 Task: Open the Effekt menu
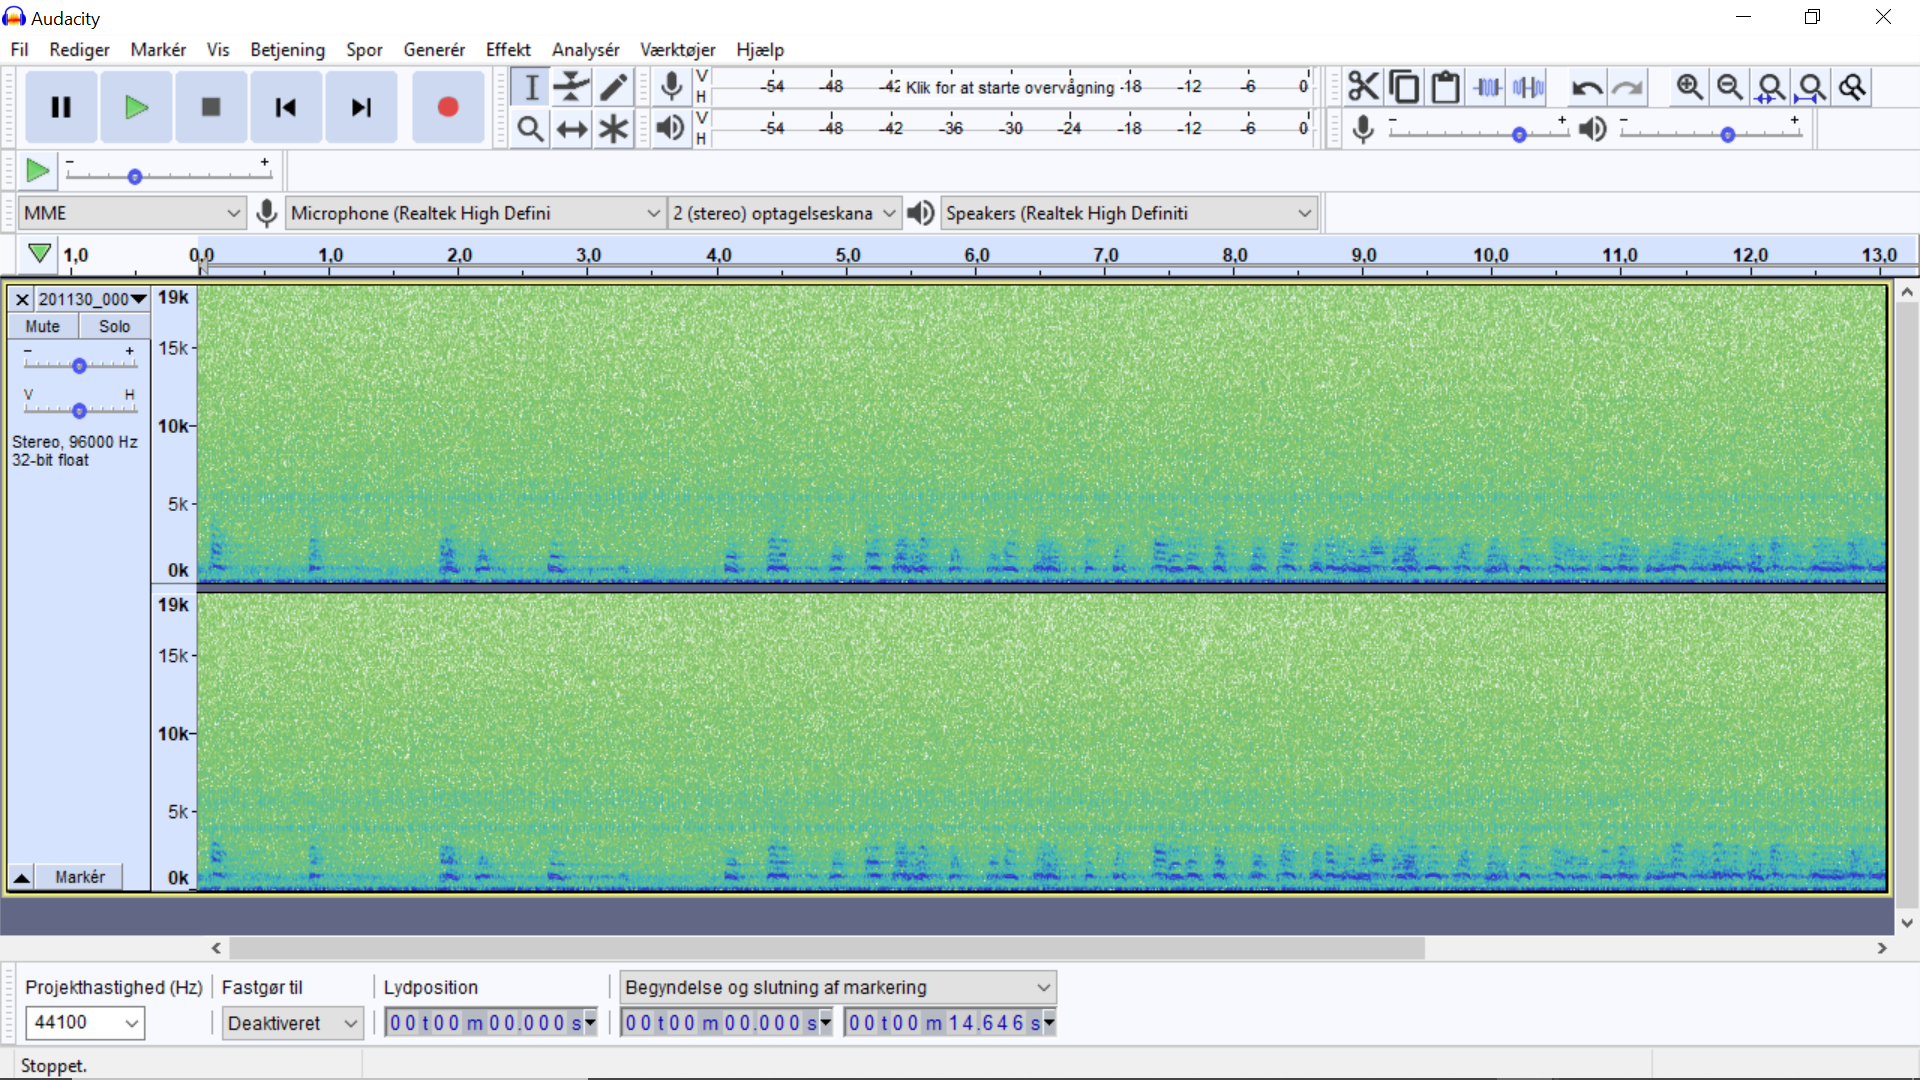(508, 49)
